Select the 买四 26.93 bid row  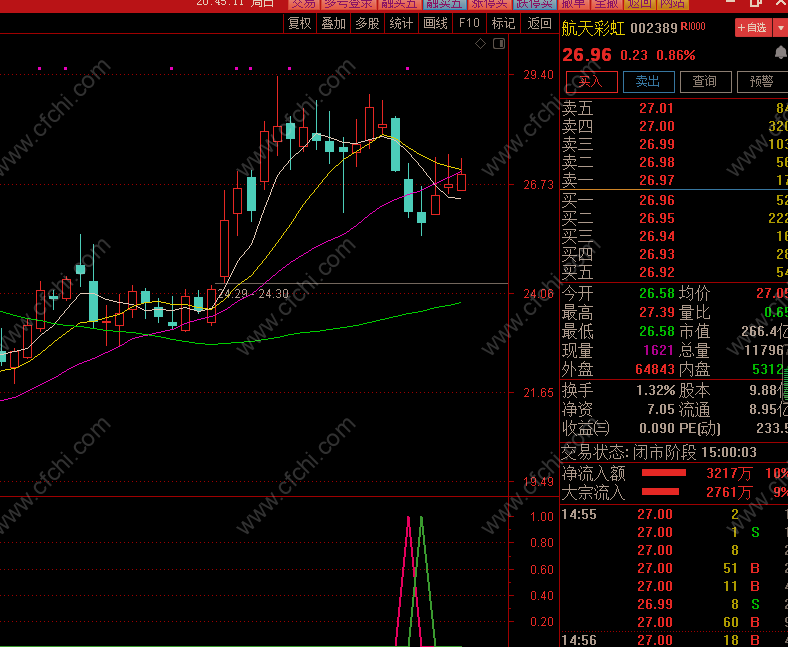pos(674,254)
